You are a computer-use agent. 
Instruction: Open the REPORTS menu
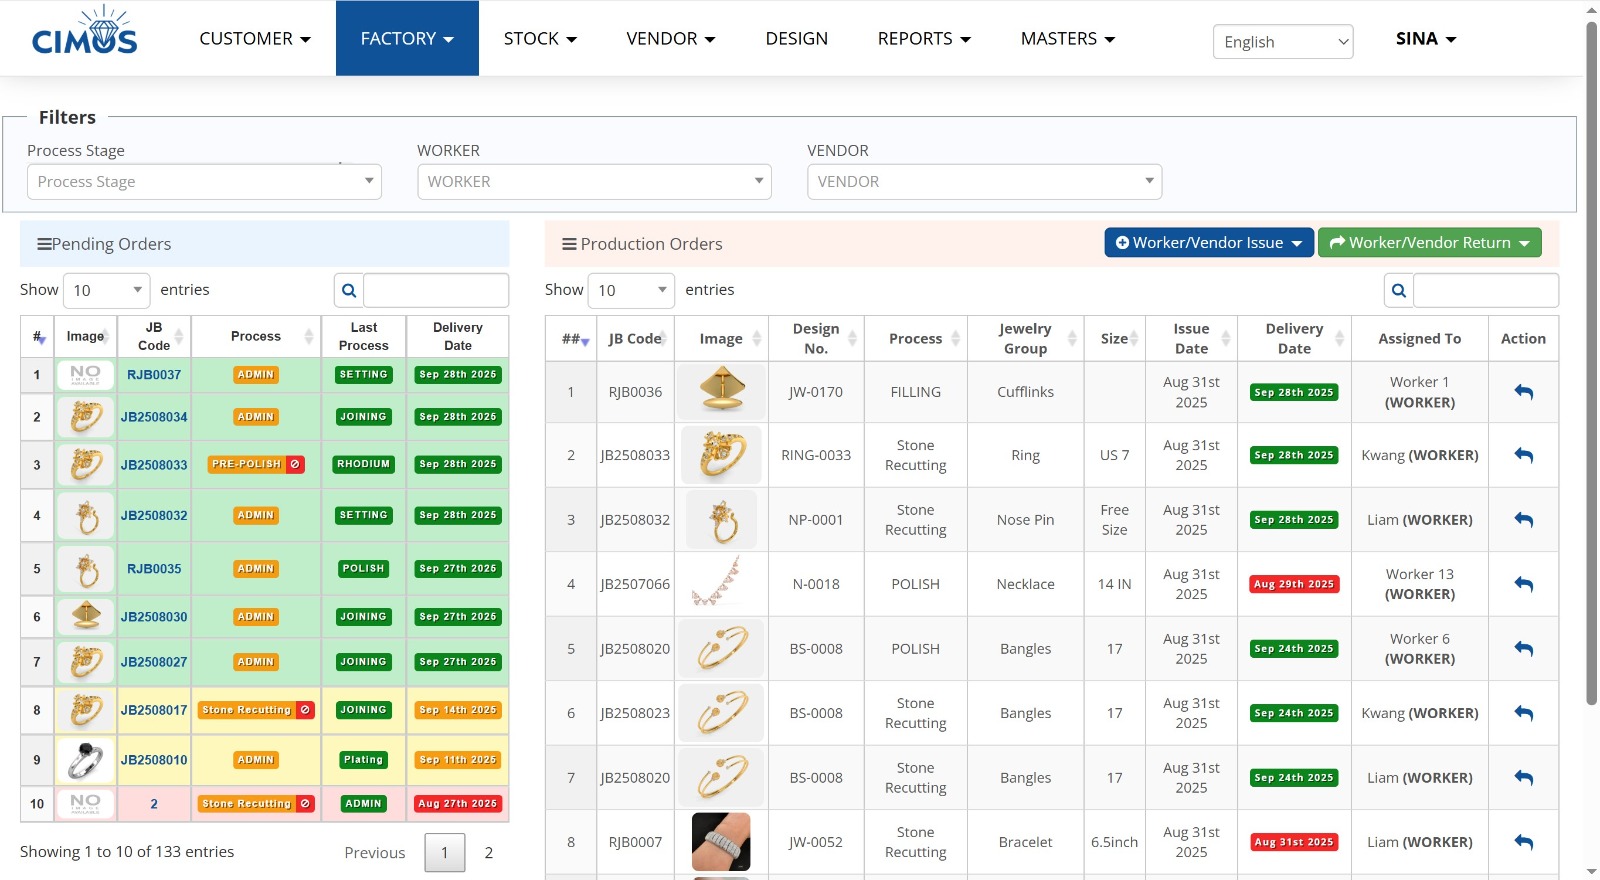pyautogui.click(x=924, y=39)
